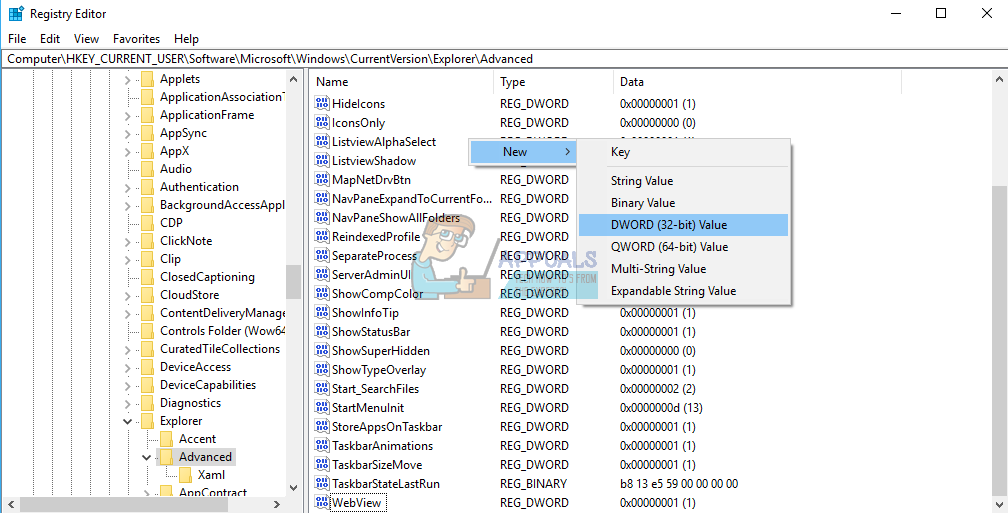The width and height of the screenshot is (1008, 513).
Task: Click the registry path address bar
Action: coord(504,59)
